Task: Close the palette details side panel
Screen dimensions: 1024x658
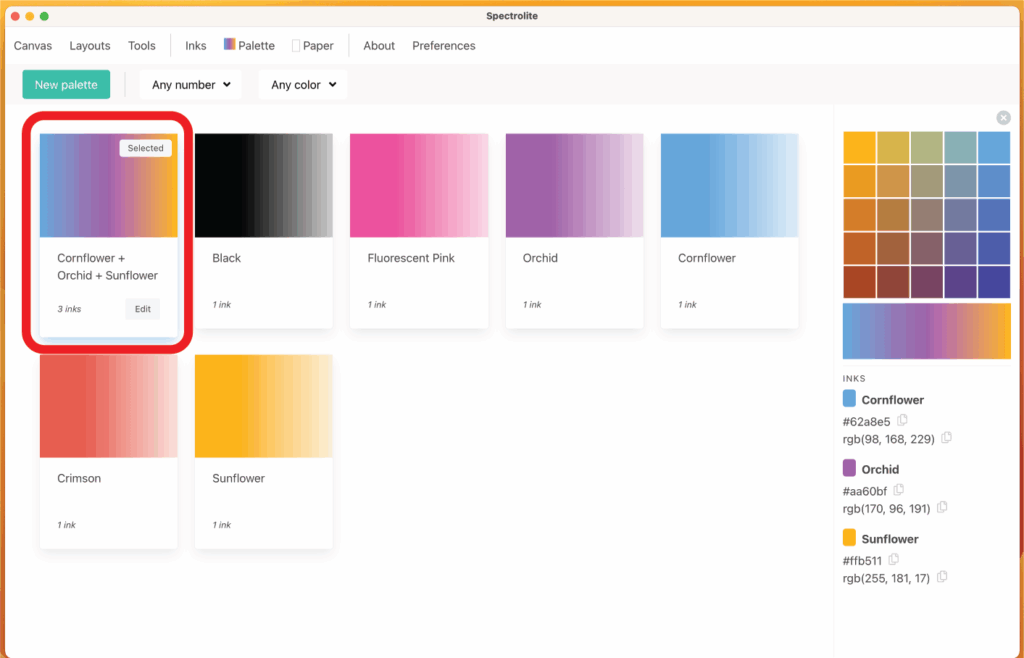Action: point(1003,118)
